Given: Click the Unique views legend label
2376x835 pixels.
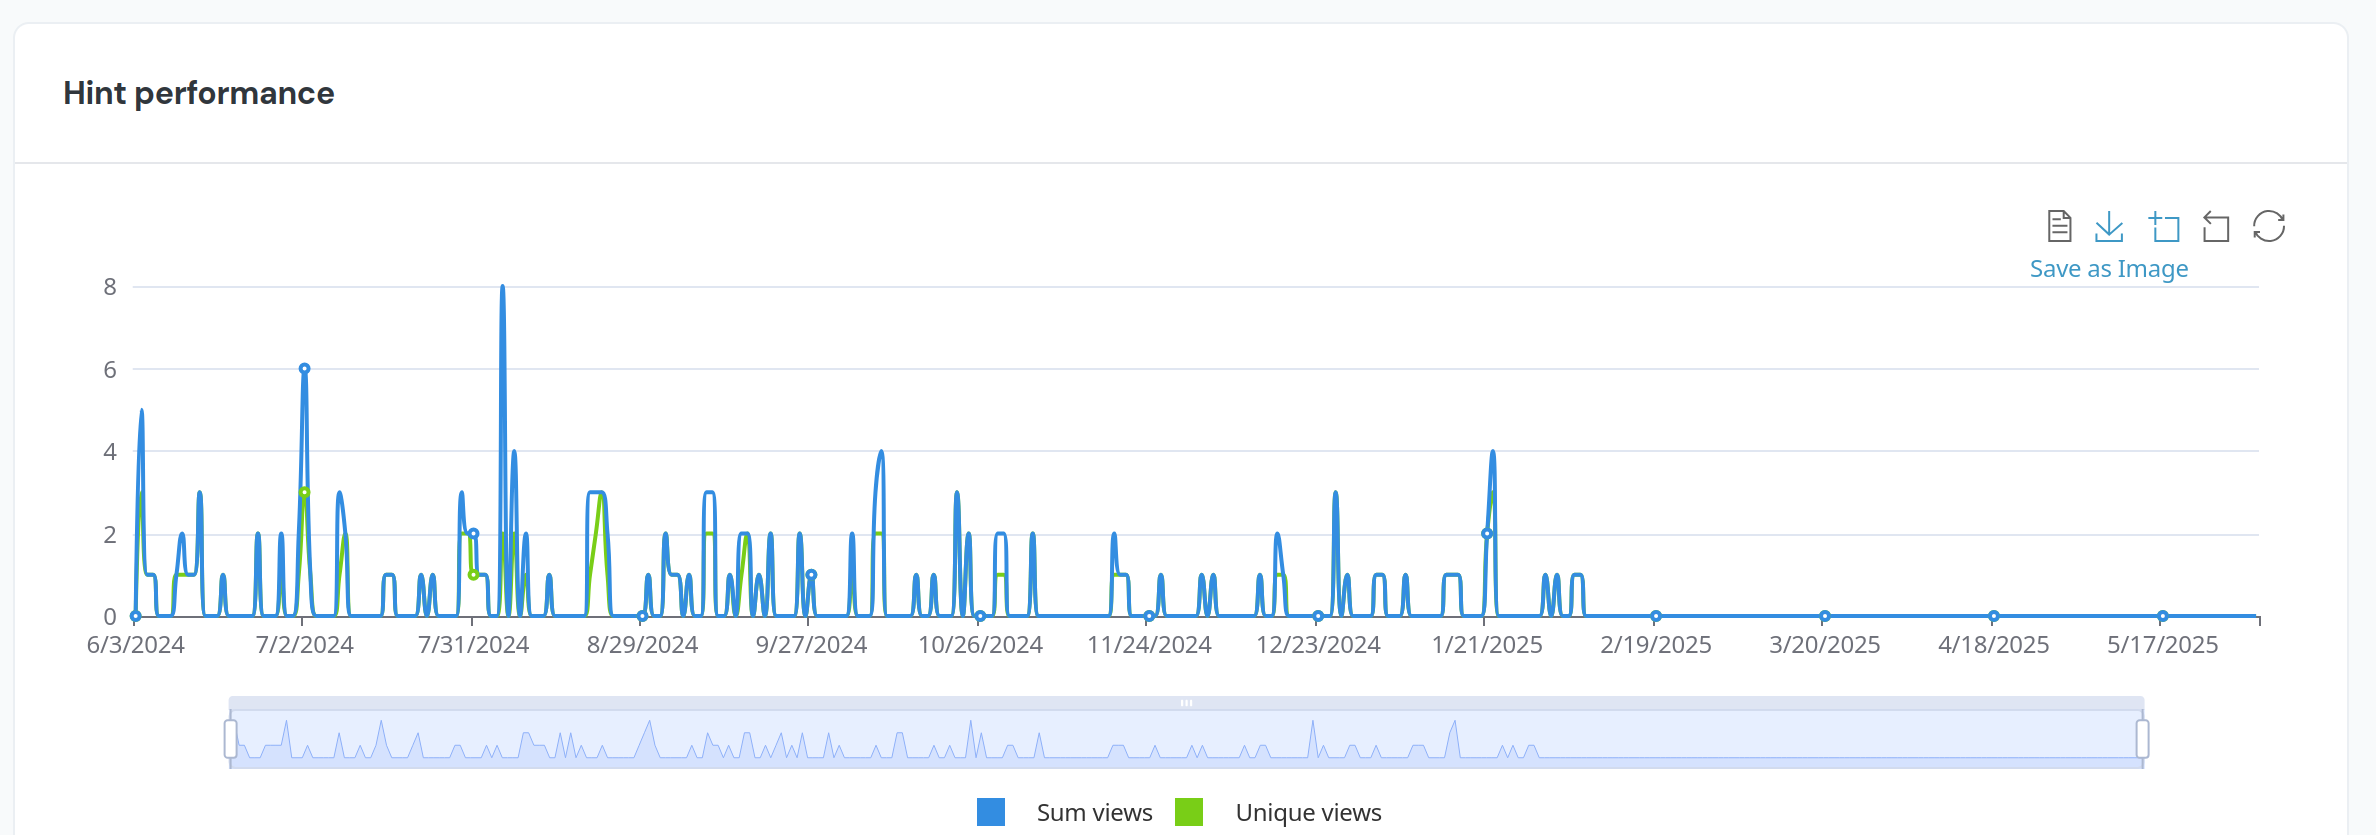Looking at the screenshot, I should point(1308,812).
